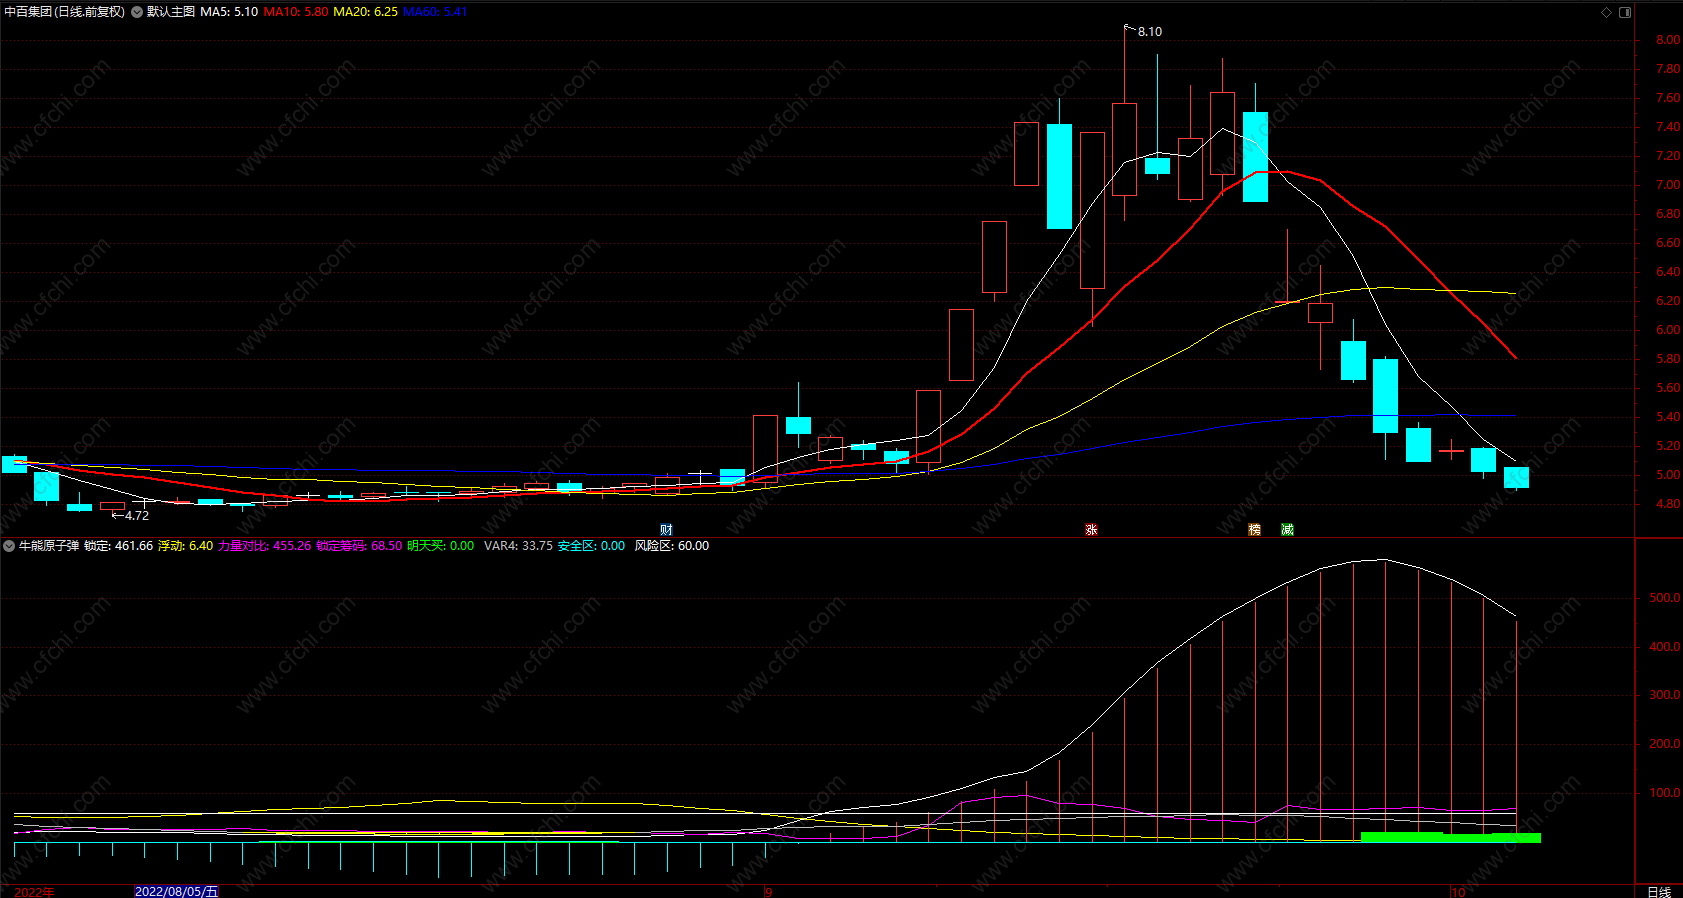
Task: Click the 减 marker below the candles
Action: coord(1287,530)
